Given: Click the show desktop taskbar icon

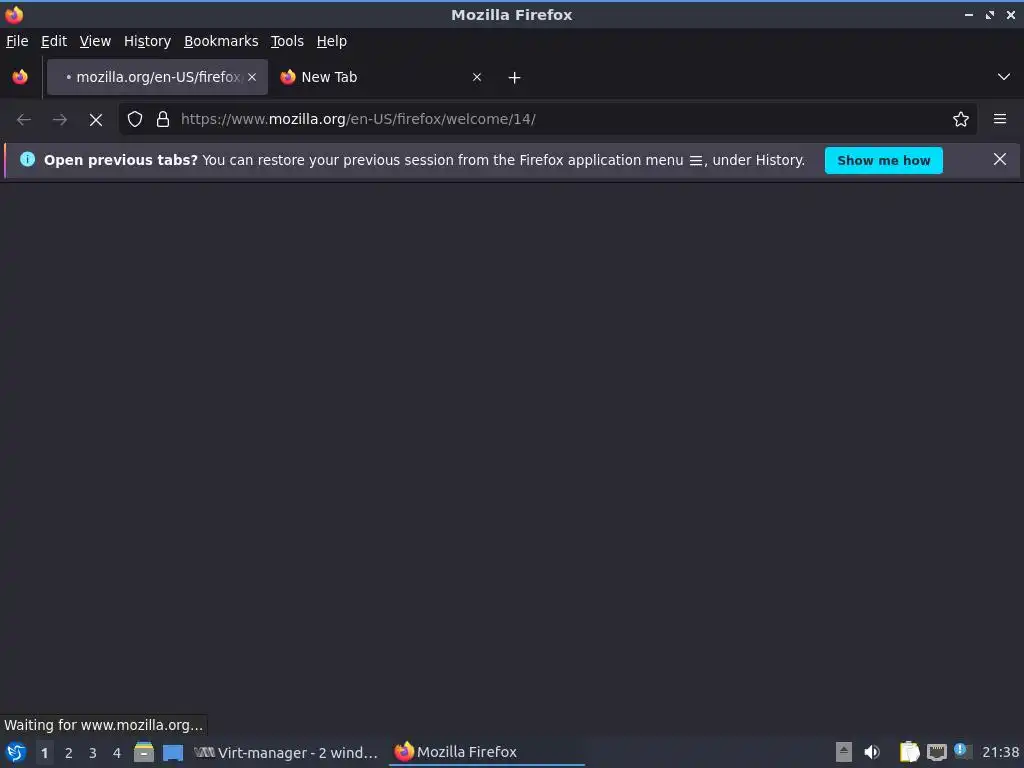Looking at the screenshot, I should (x=173, y=753).
